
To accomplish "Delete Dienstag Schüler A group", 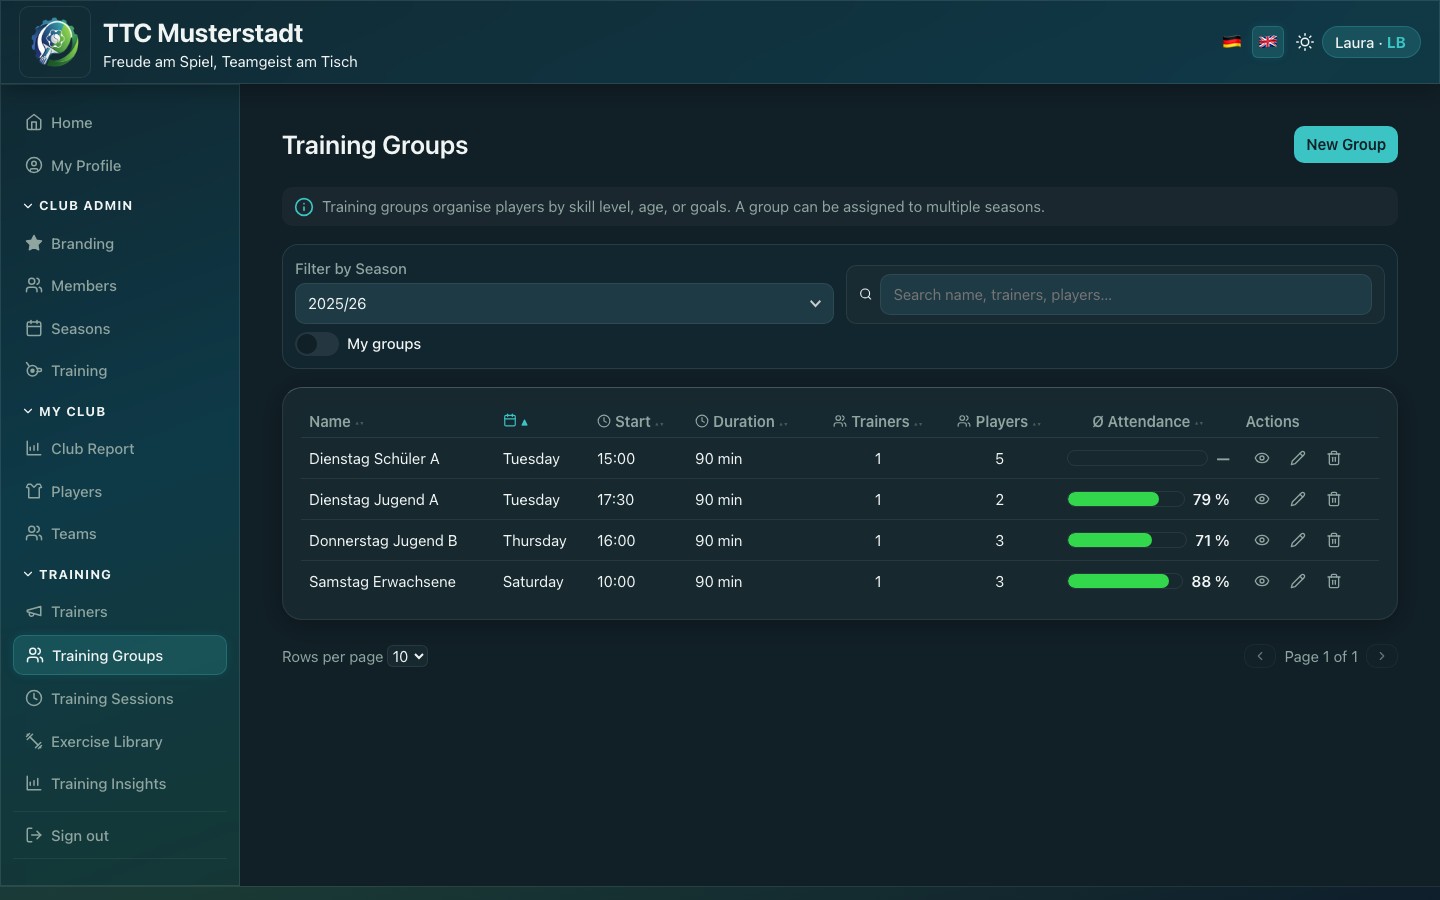I will click(x=1334, y=458).
